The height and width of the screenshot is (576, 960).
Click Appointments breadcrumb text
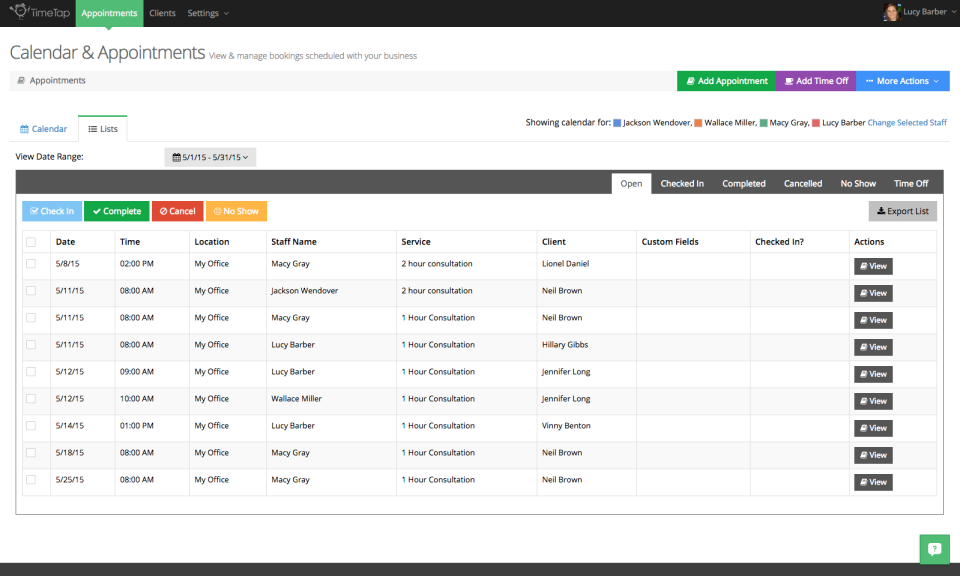pyautogui.click(x=58, y=80)
